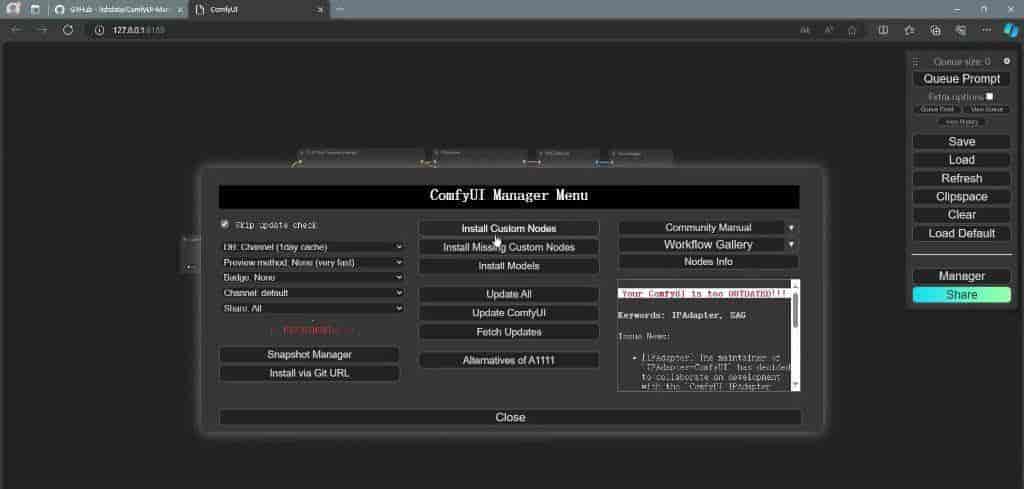The height and width of the screenshot is (489, 1024).
Task: Click the Keywords: IPAdapter, SAG line
Action: click(681, 315)
